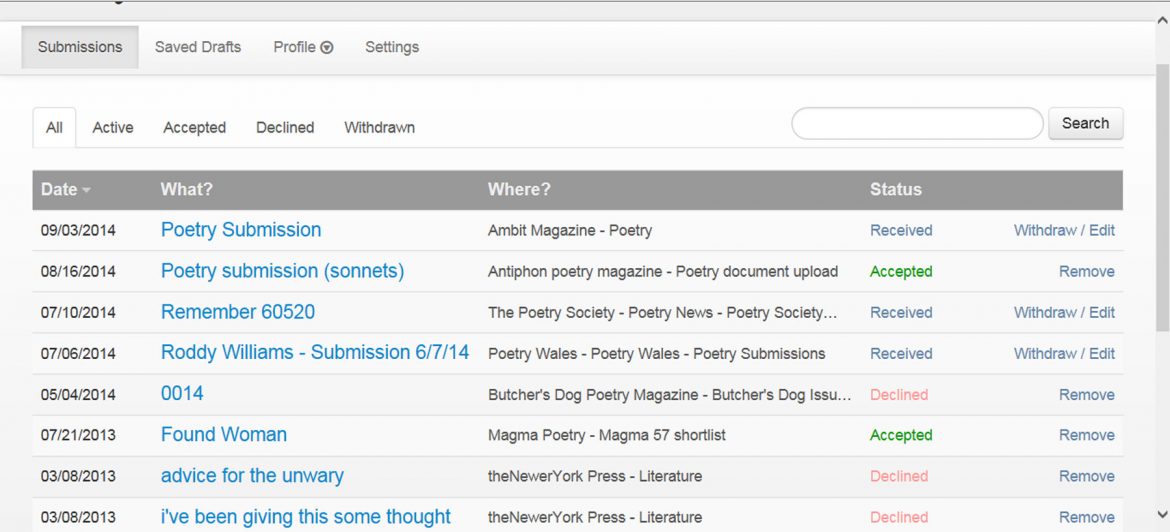The image size is (1170, 532).
Task: Sort submissions by Date column arrow
Action: coord(86,190)
